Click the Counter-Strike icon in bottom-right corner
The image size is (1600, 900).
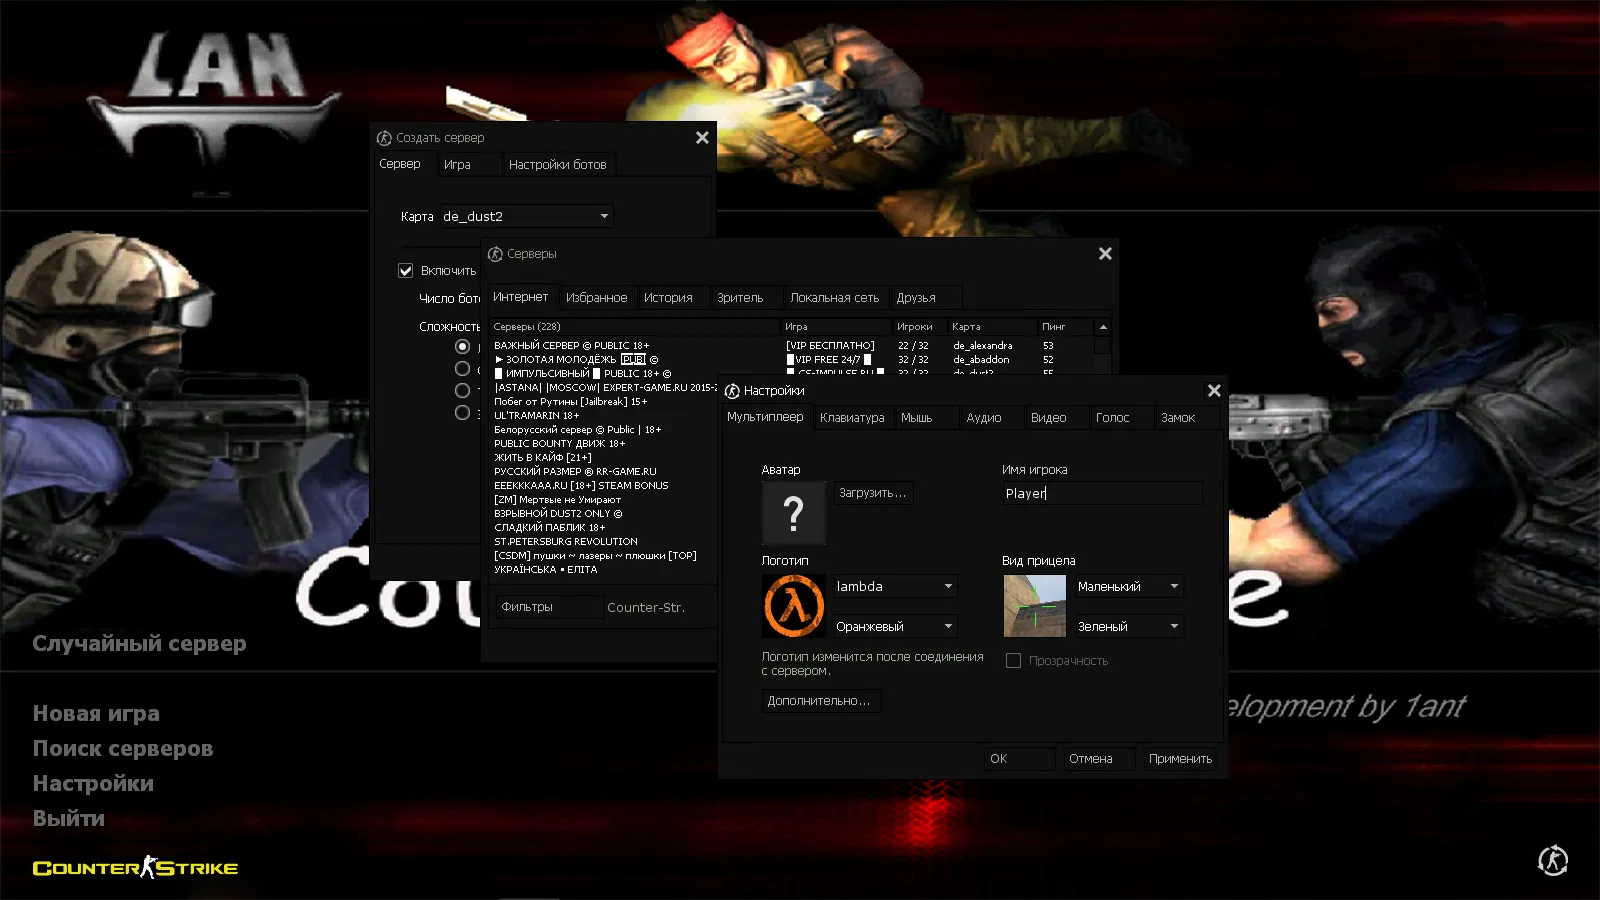point(1552,860)
